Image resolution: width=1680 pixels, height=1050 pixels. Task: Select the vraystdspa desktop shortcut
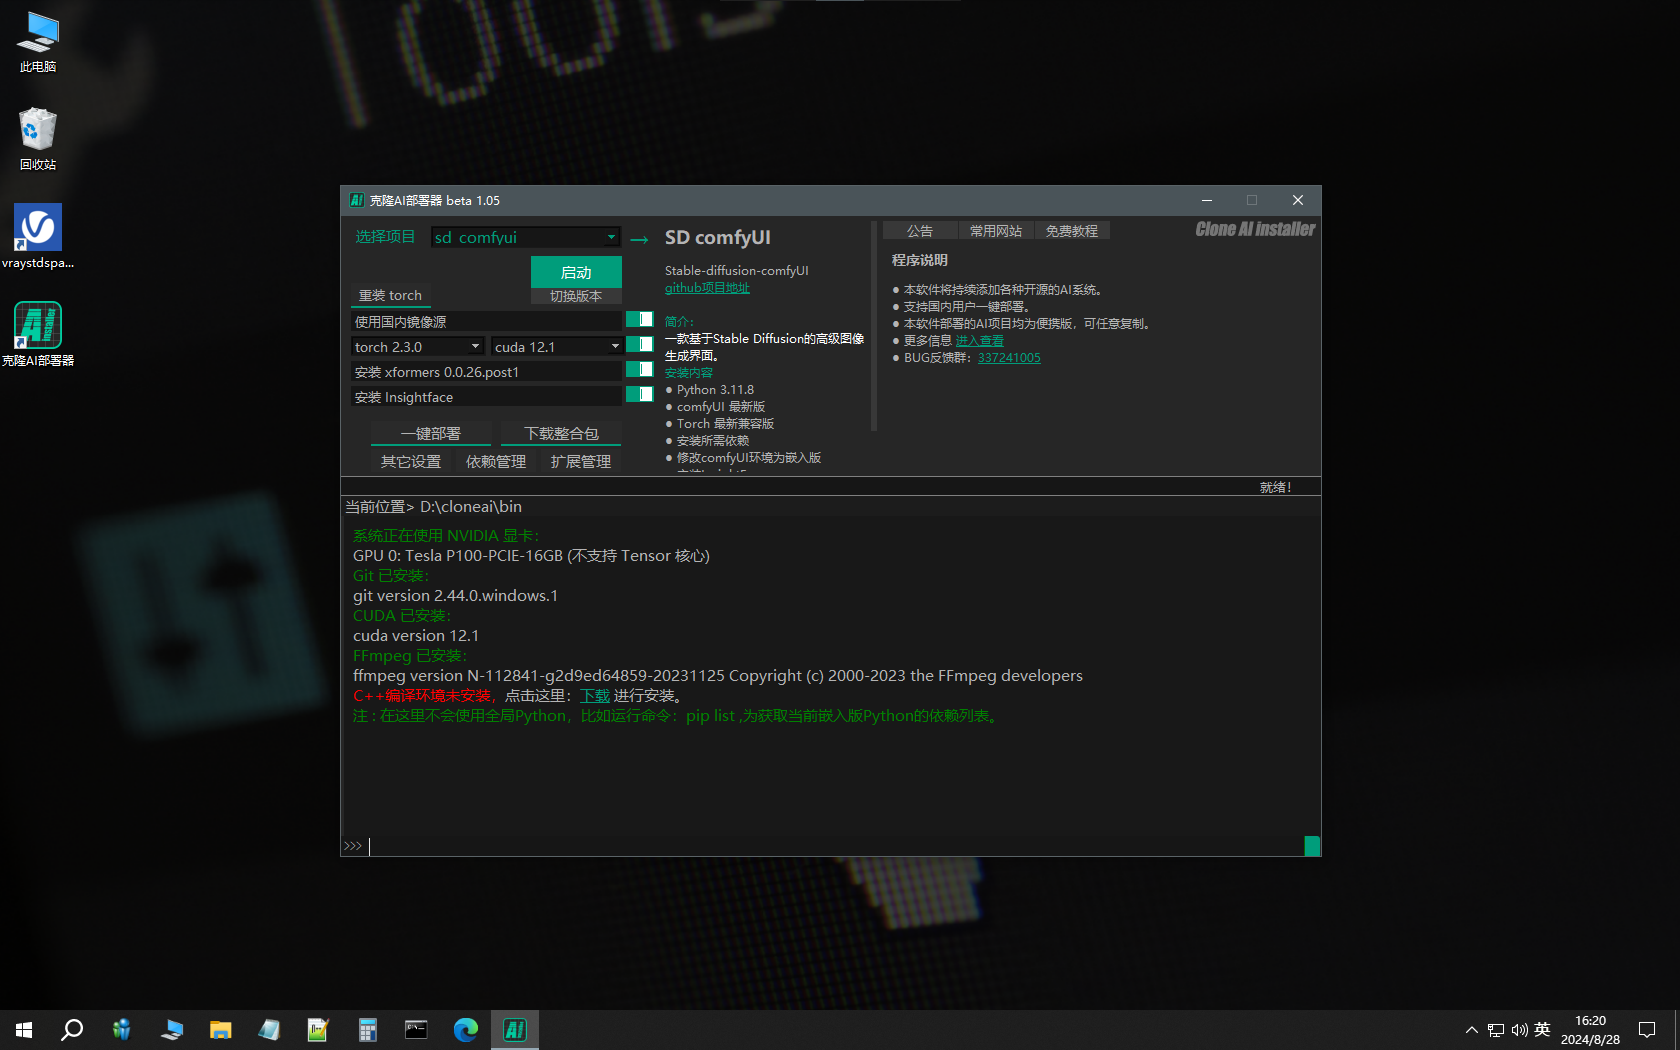[38, 237]
